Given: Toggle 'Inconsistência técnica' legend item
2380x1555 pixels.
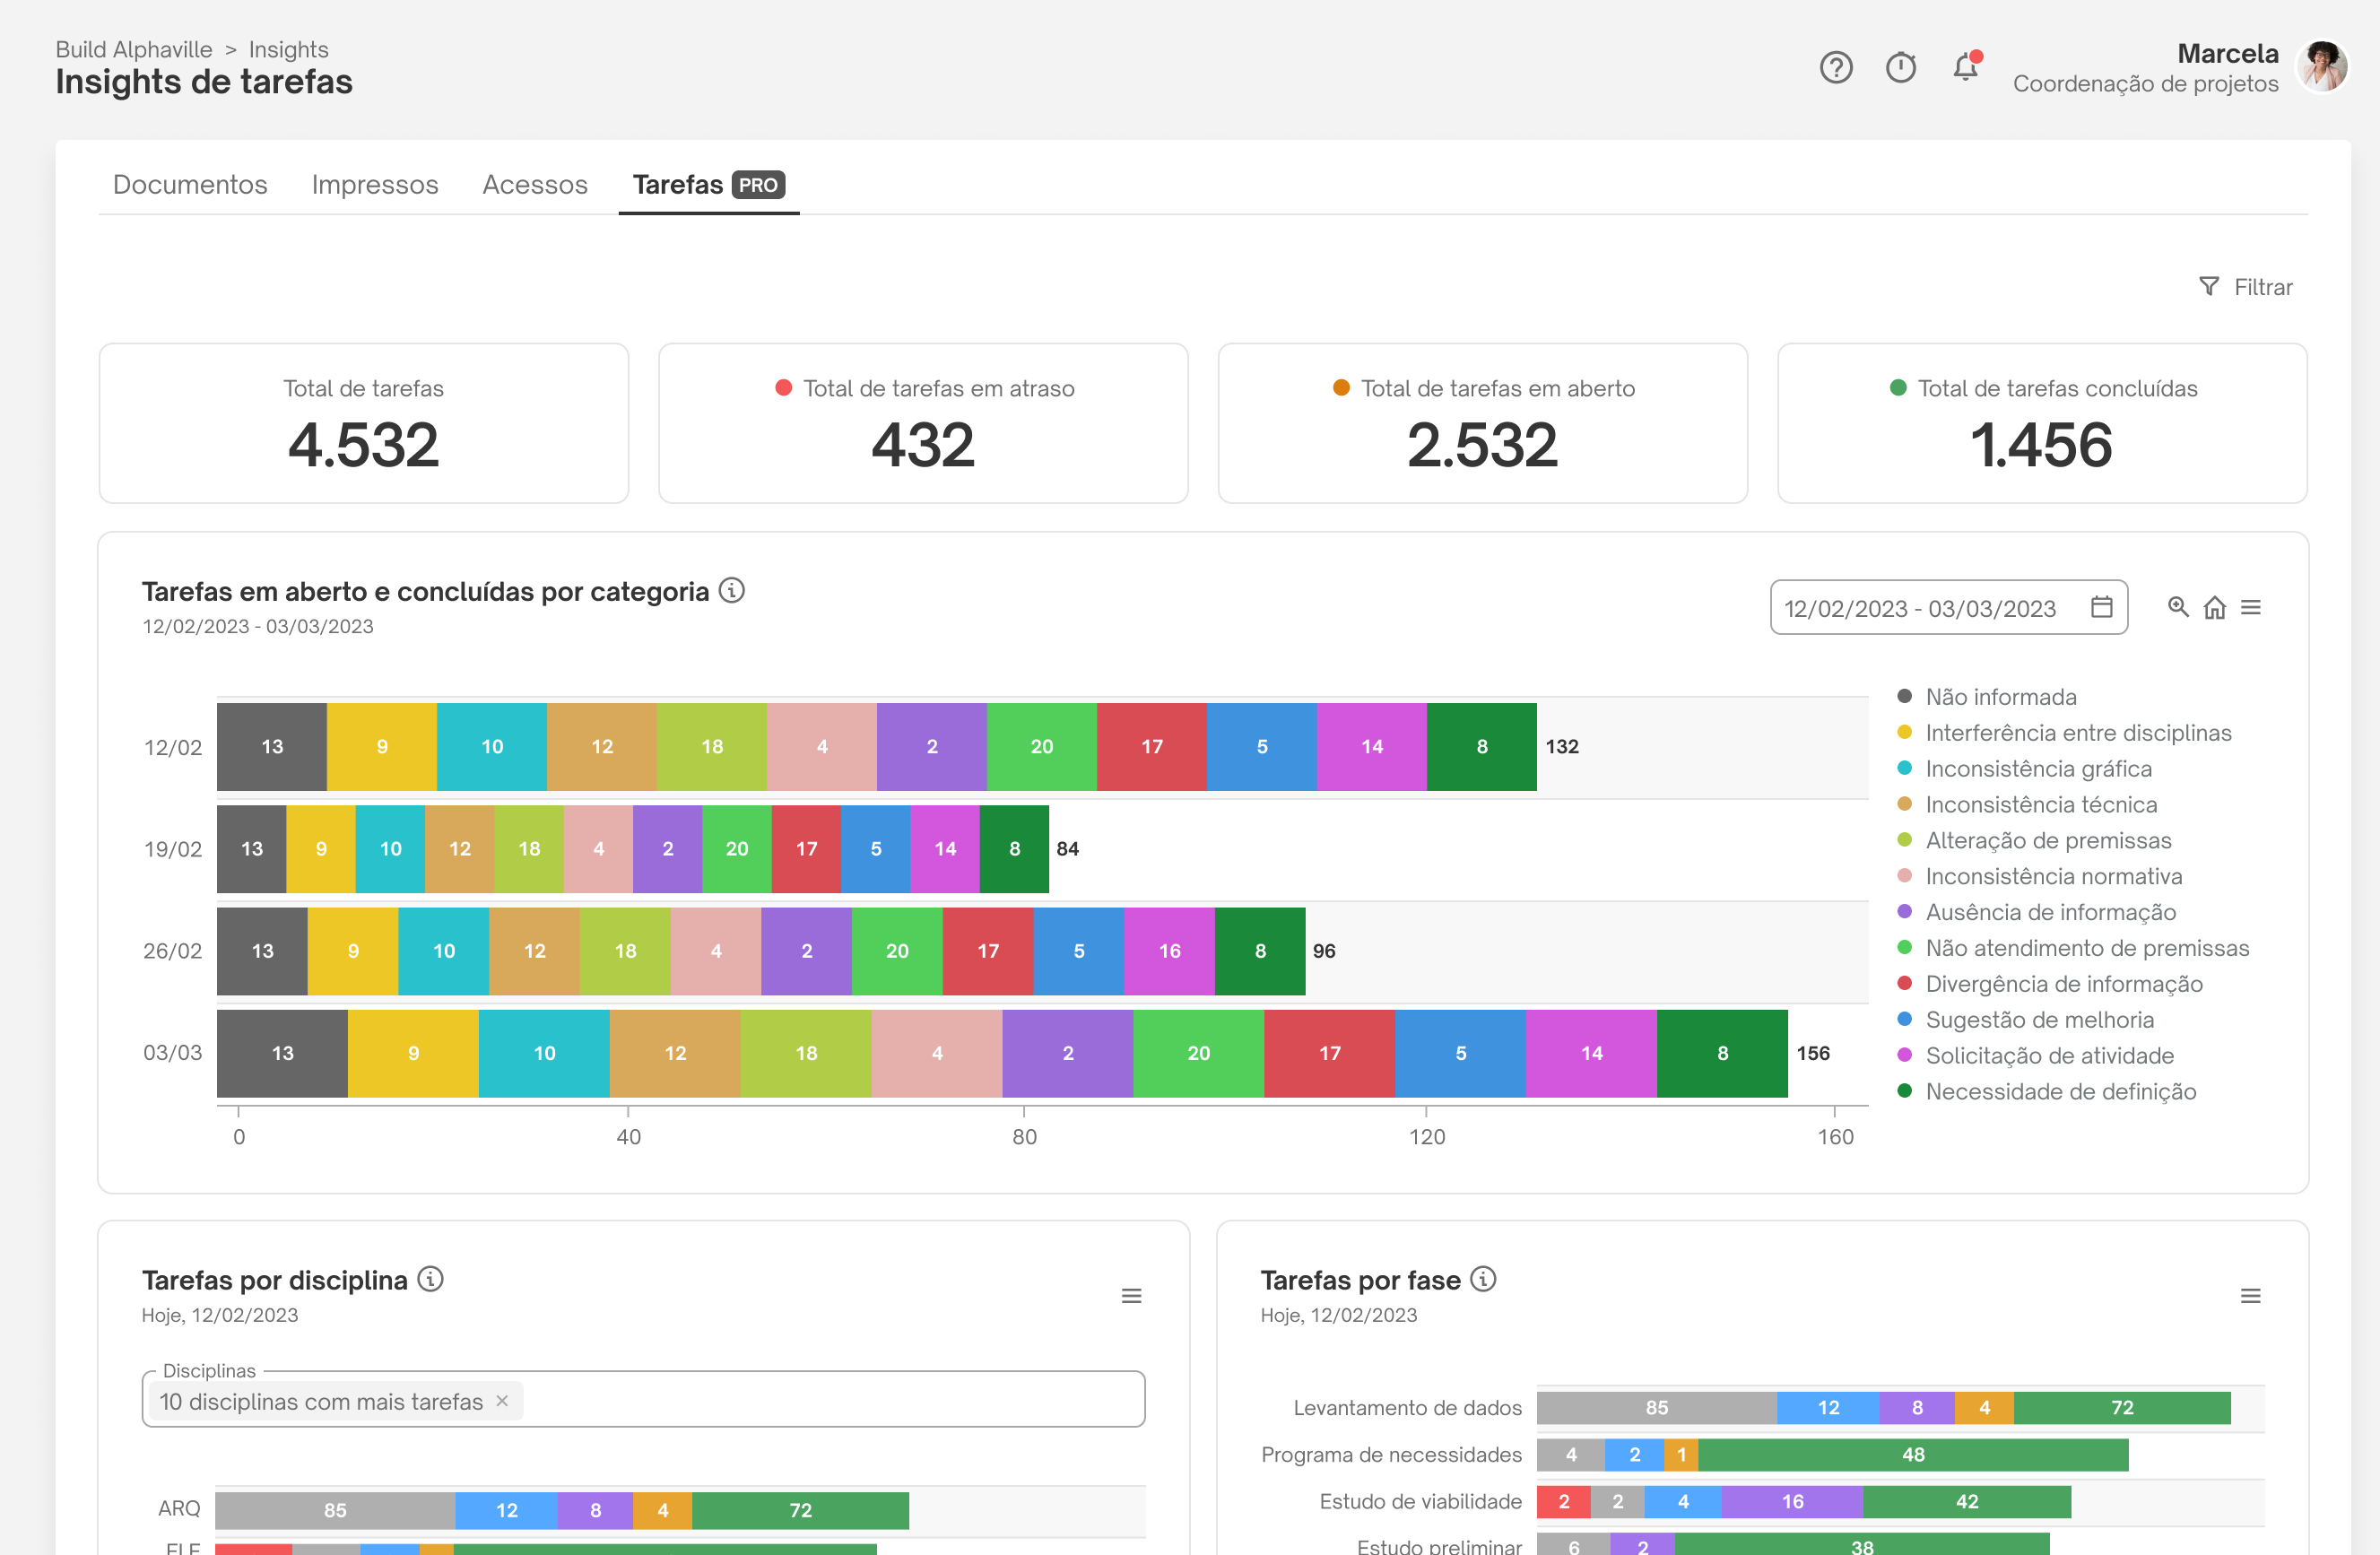Looking at the screenshot, I should (x=2026, y=805).
